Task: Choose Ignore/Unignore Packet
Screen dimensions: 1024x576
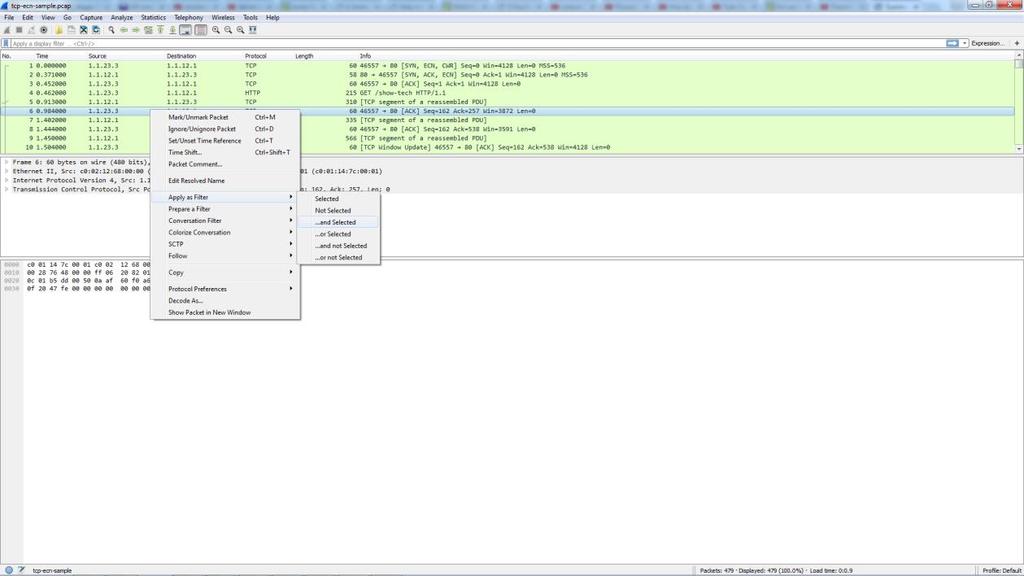Action: point(225,129)
